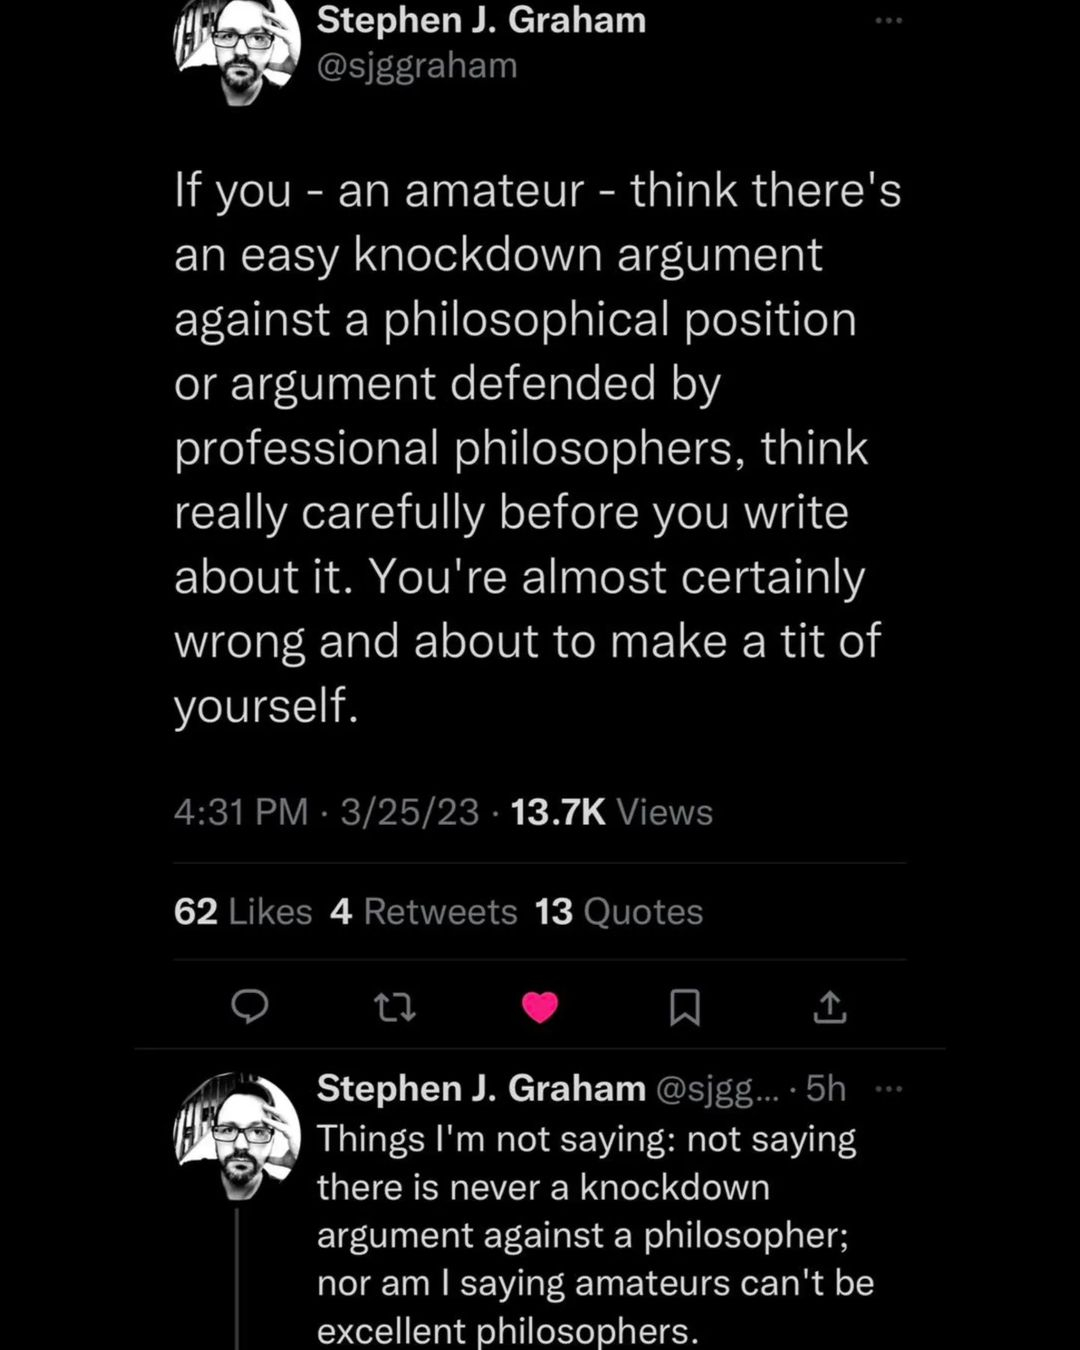Click the 4:31 PM 3/25/23 timestamp
1080x1350 pixels.
click(326, 812)
